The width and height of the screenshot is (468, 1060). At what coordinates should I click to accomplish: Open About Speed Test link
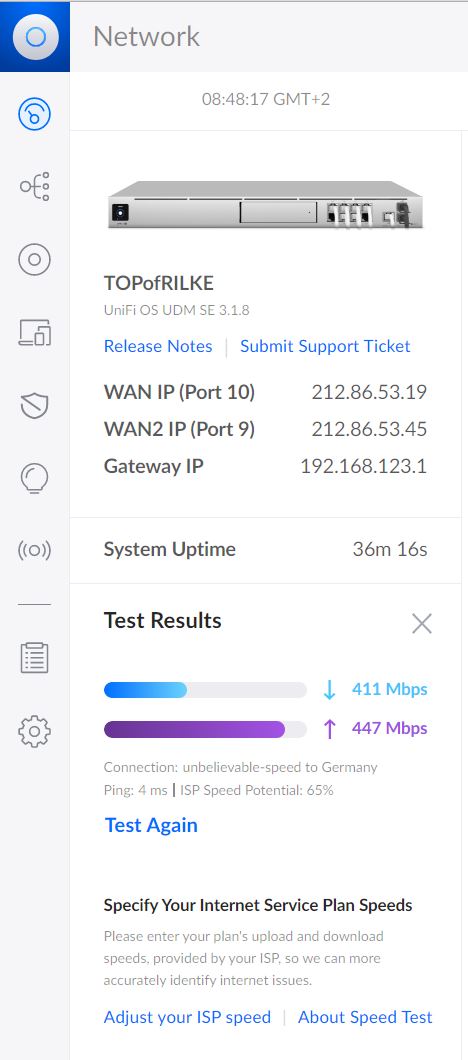[x=365, y=1017]
